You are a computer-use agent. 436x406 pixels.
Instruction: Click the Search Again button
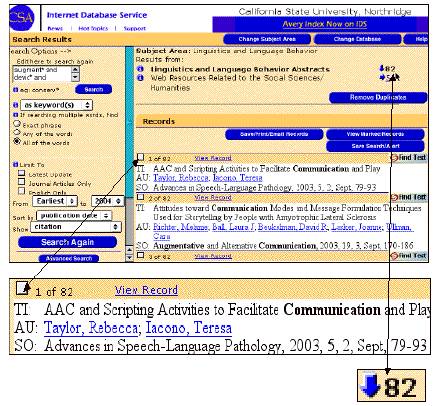(x=67, y=242)
